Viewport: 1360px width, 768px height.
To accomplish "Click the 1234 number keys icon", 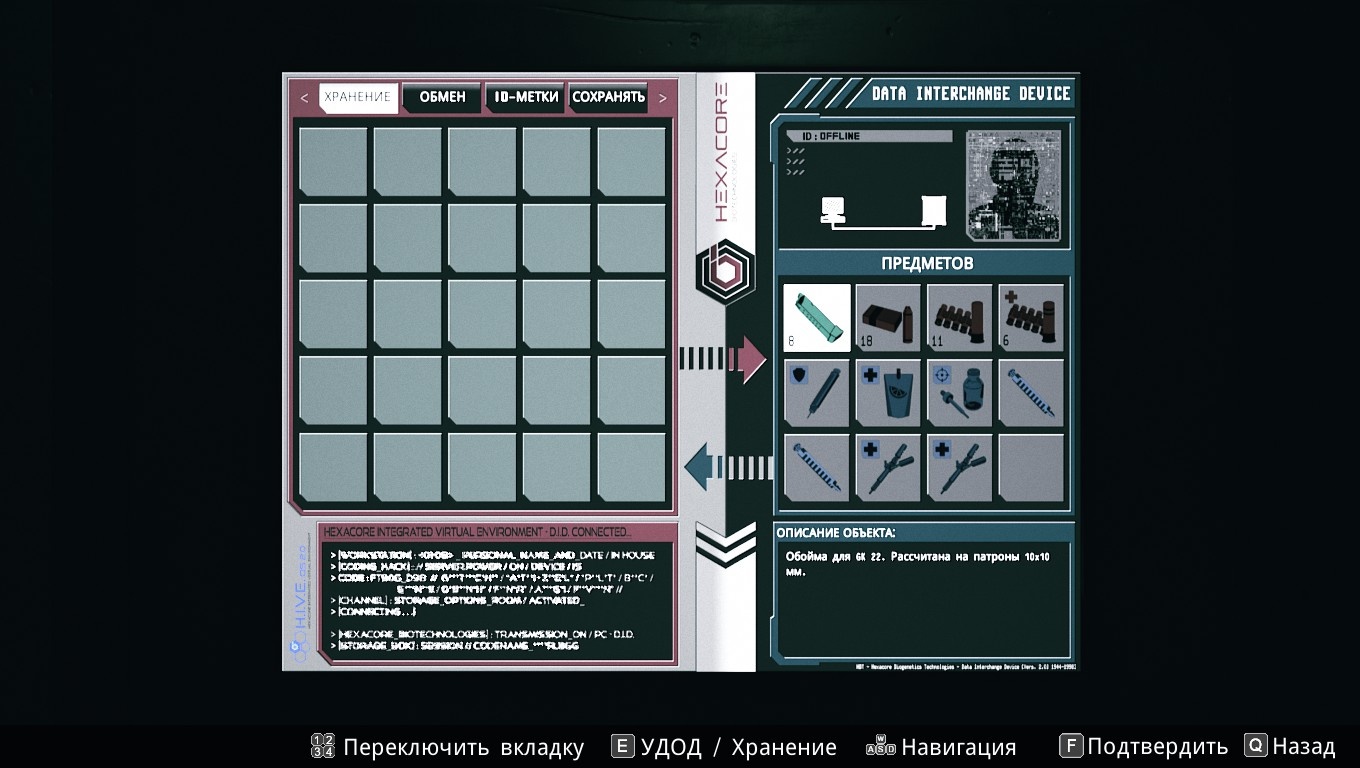I will [x=323, y=746].
